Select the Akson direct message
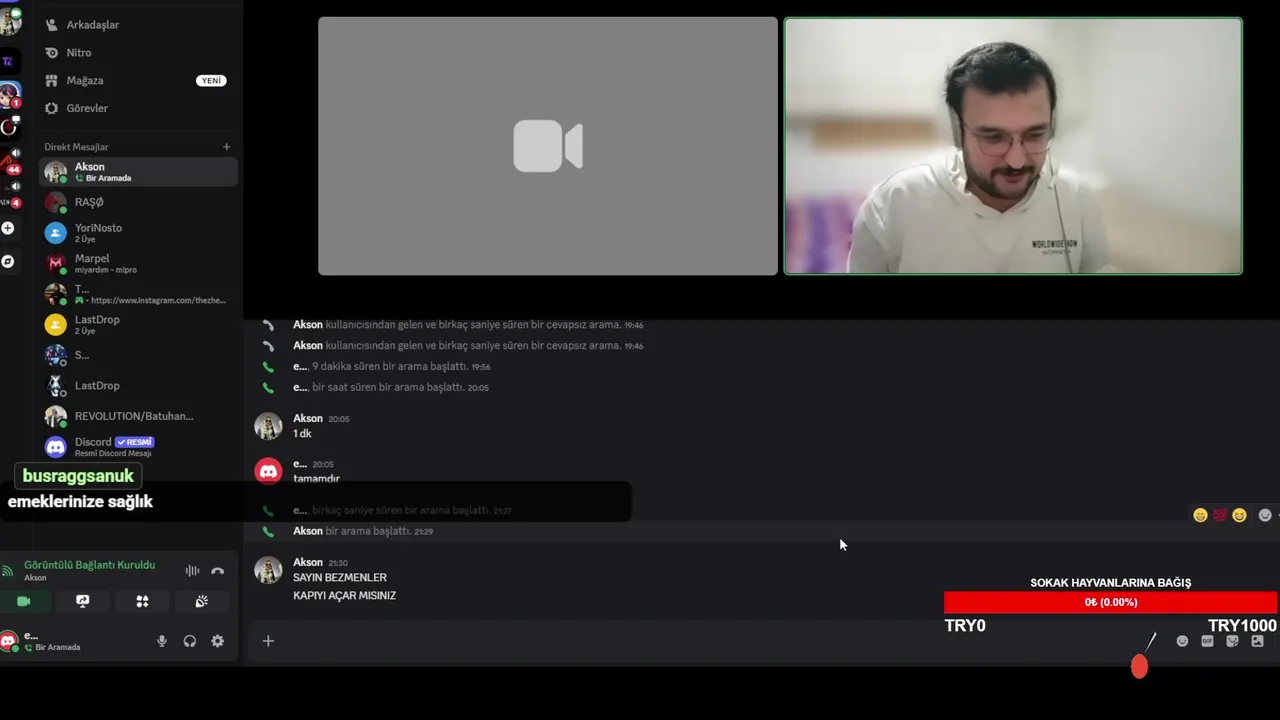 tap(138, 172)
